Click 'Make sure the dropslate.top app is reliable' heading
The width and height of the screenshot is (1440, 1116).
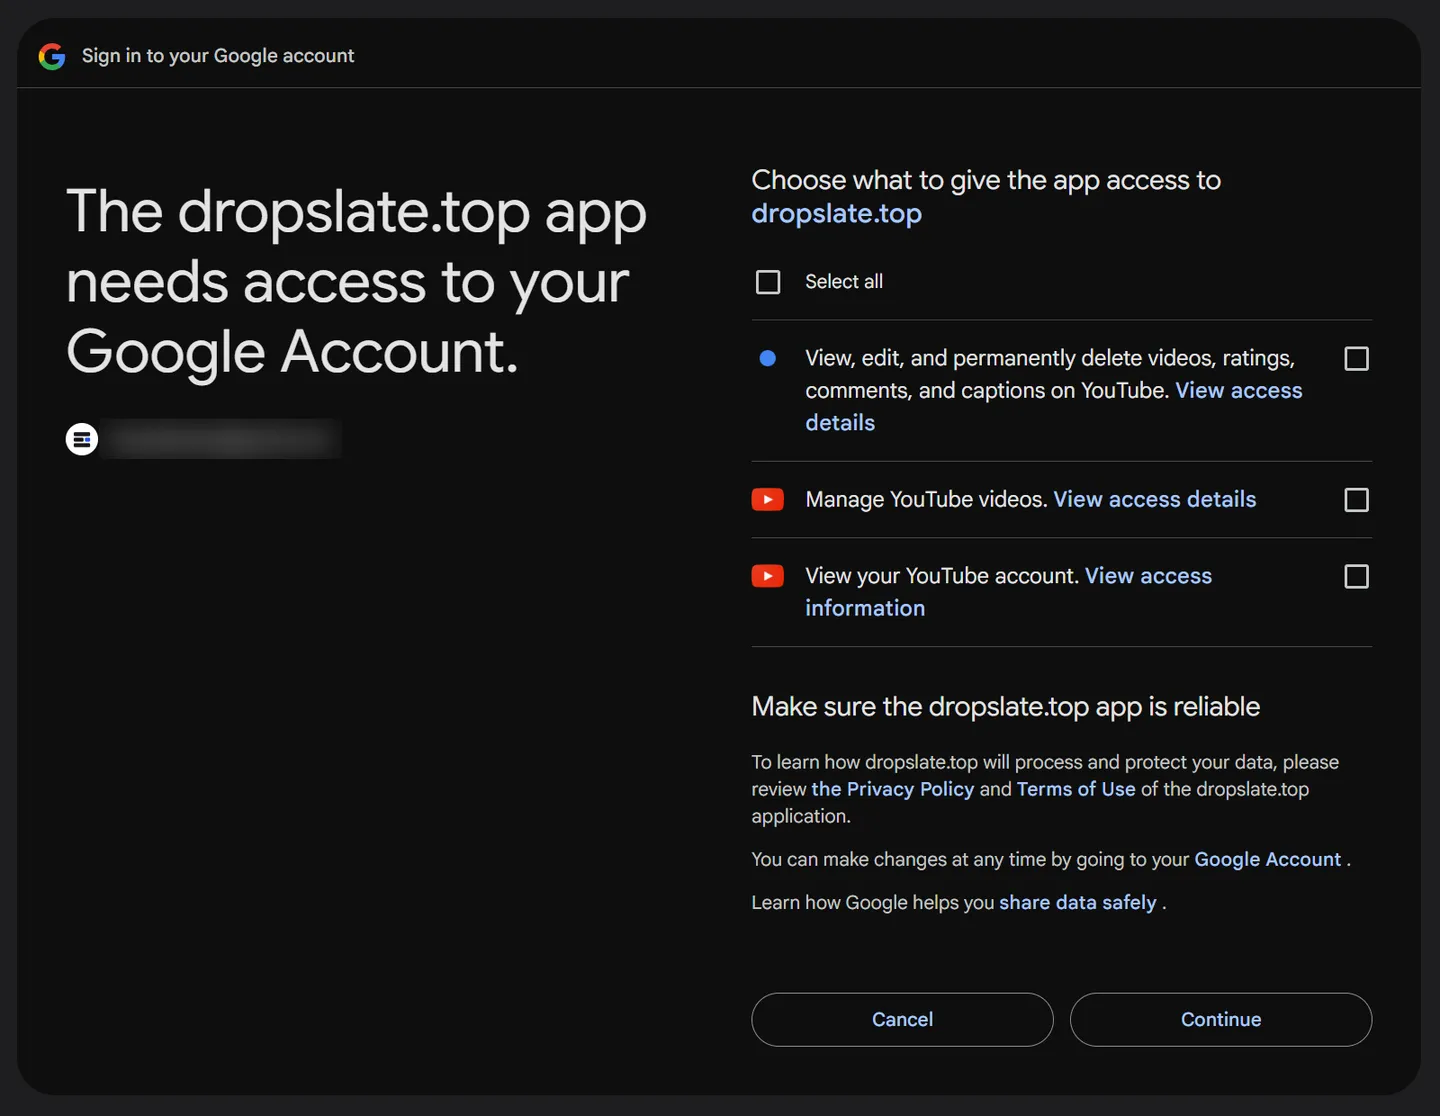click(1005, 707)
